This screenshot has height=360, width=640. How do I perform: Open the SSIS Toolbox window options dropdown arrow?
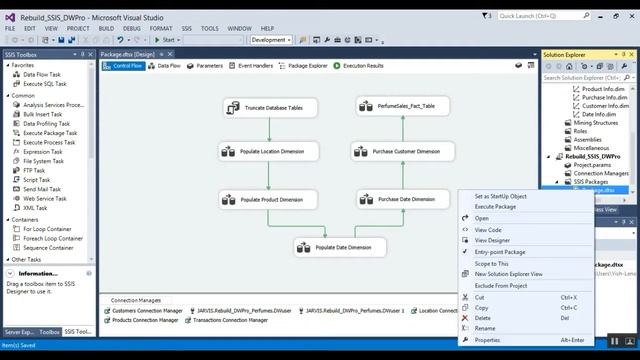pyautogui.click(x=75, y=54)
